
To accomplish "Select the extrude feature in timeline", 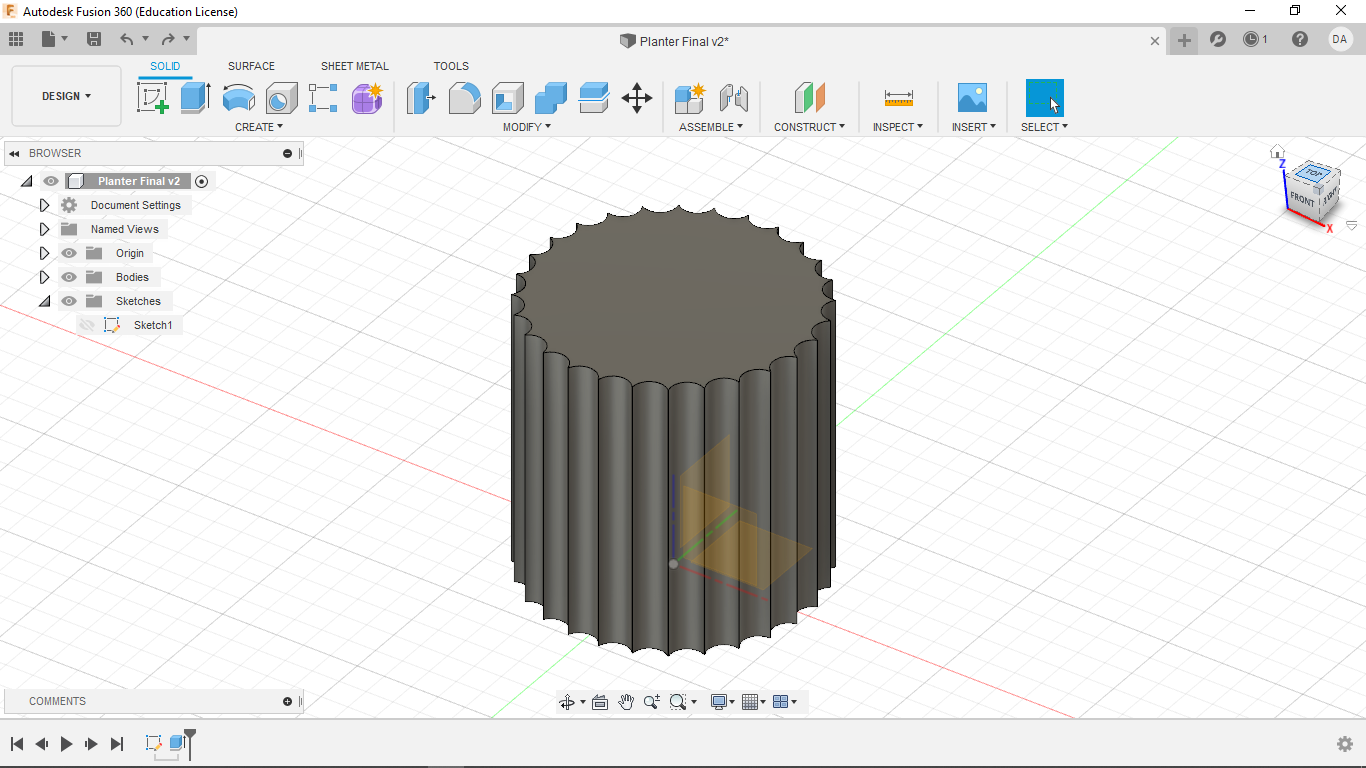I will (x=177, y=743).
